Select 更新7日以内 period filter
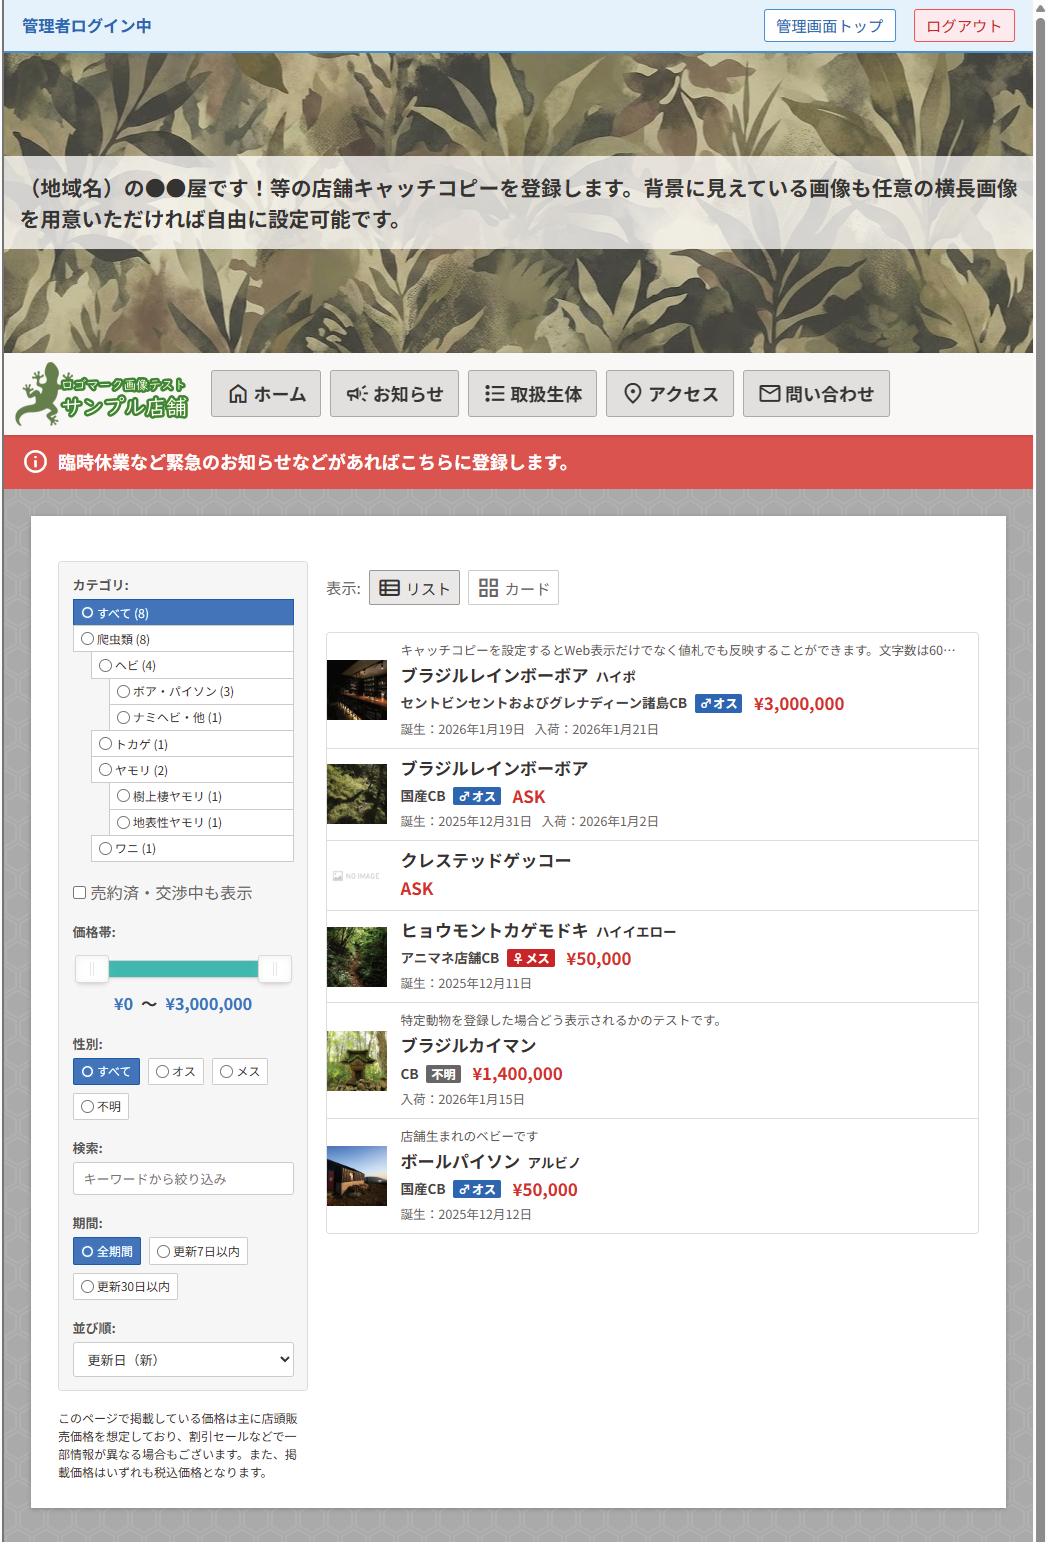 [x=198, y=1252]
